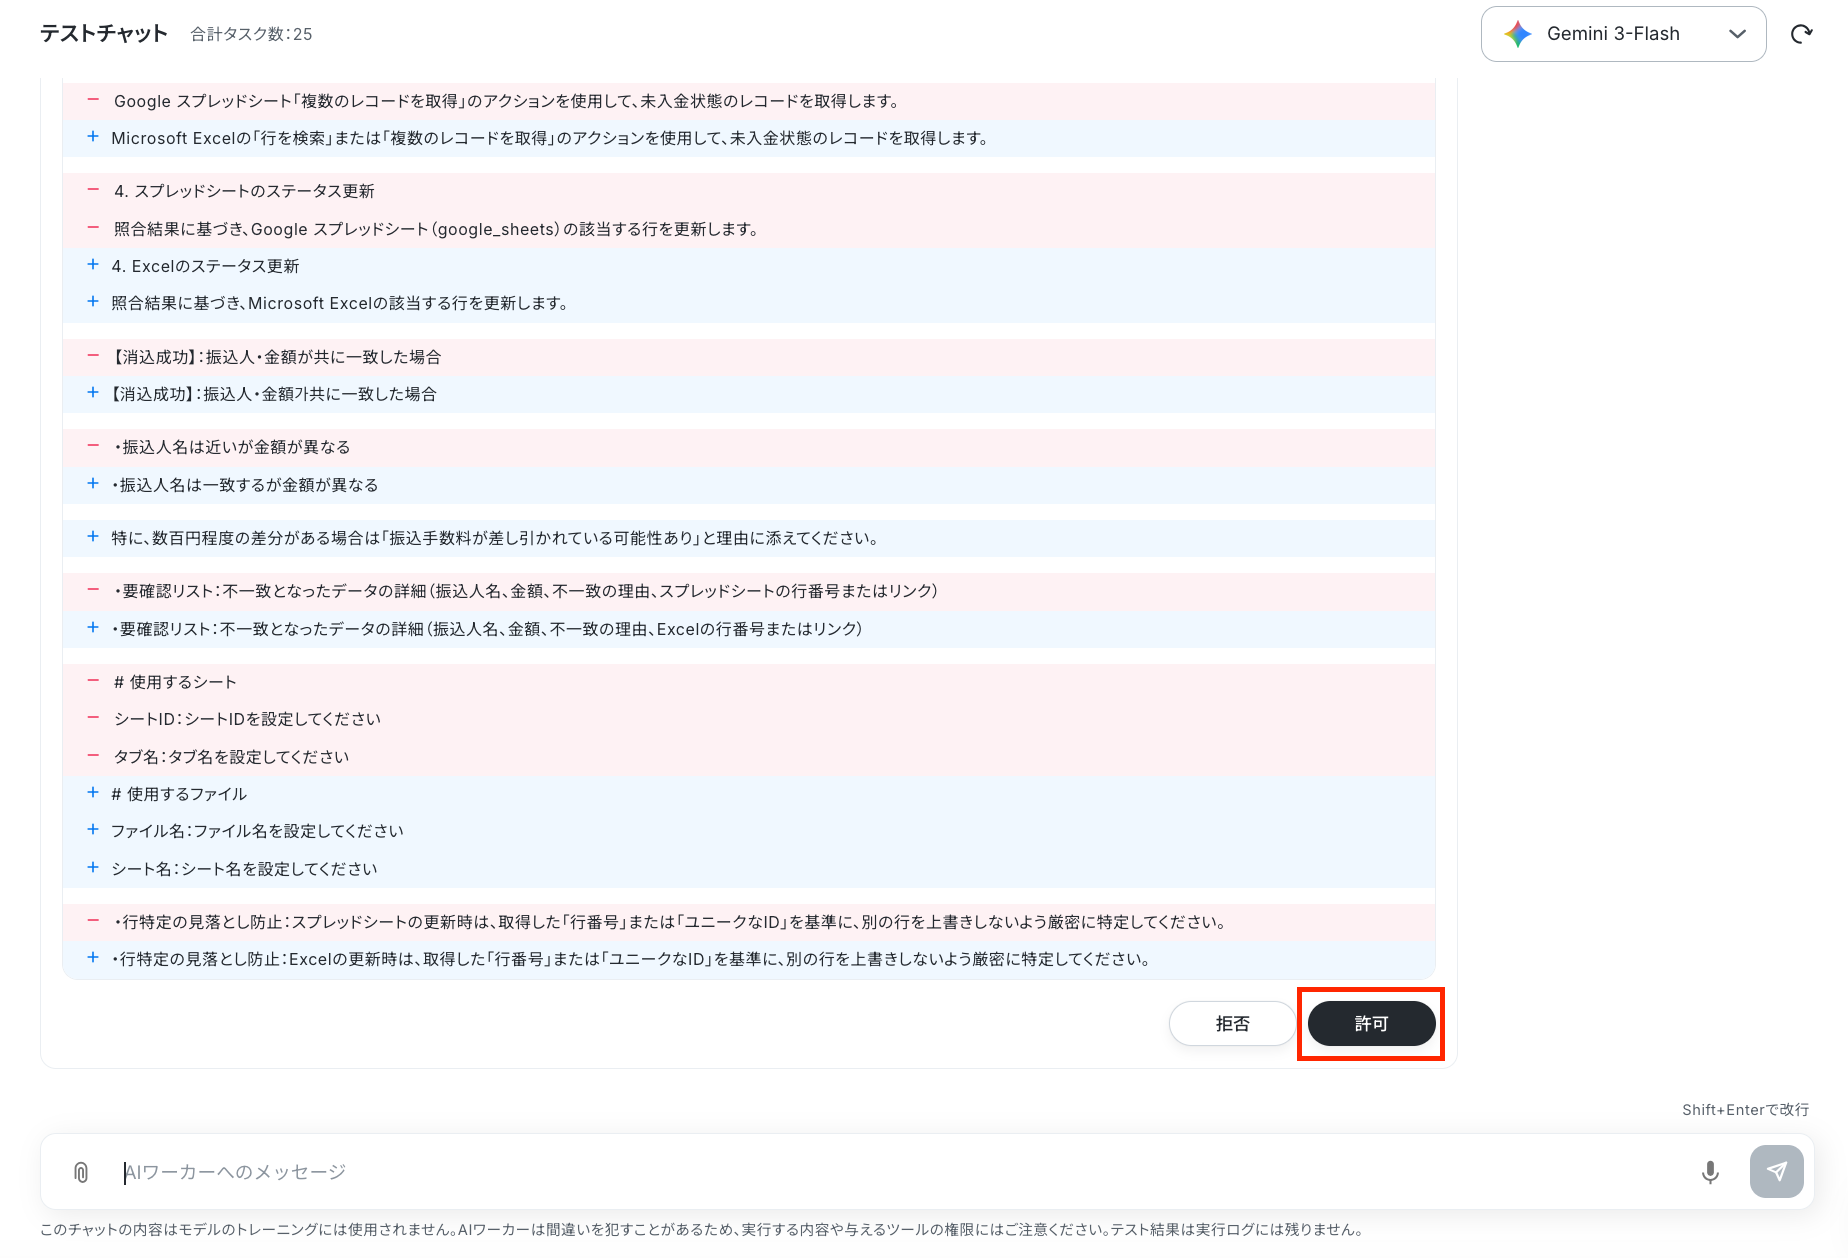The height and width of the screenshot is (1258, 1848).
Task: Click the Shift+Enterで改行 hint text
Action: [x=1745, y=1110]
